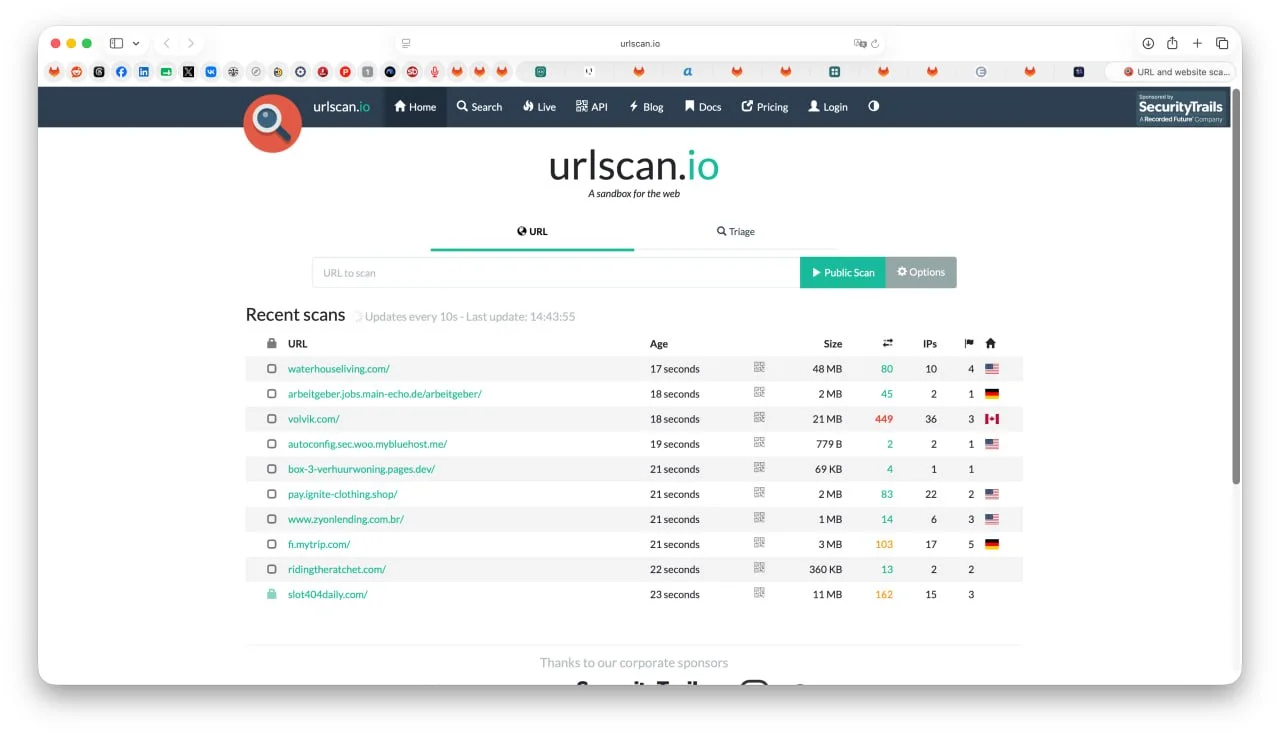The image size is (1280, 735).
Task: Click the Safari Share icon
Action: point(1172,43)
